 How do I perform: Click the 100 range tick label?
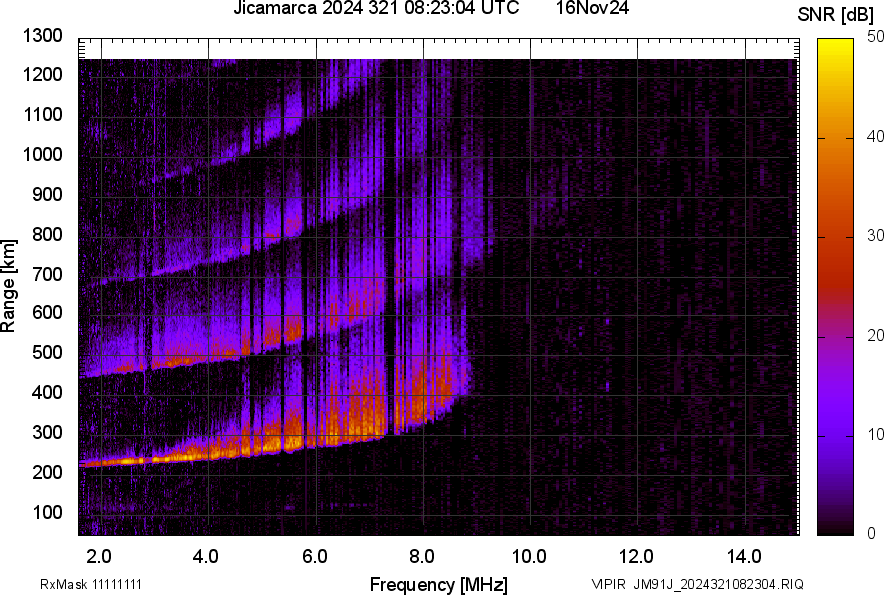pos(47,512)
